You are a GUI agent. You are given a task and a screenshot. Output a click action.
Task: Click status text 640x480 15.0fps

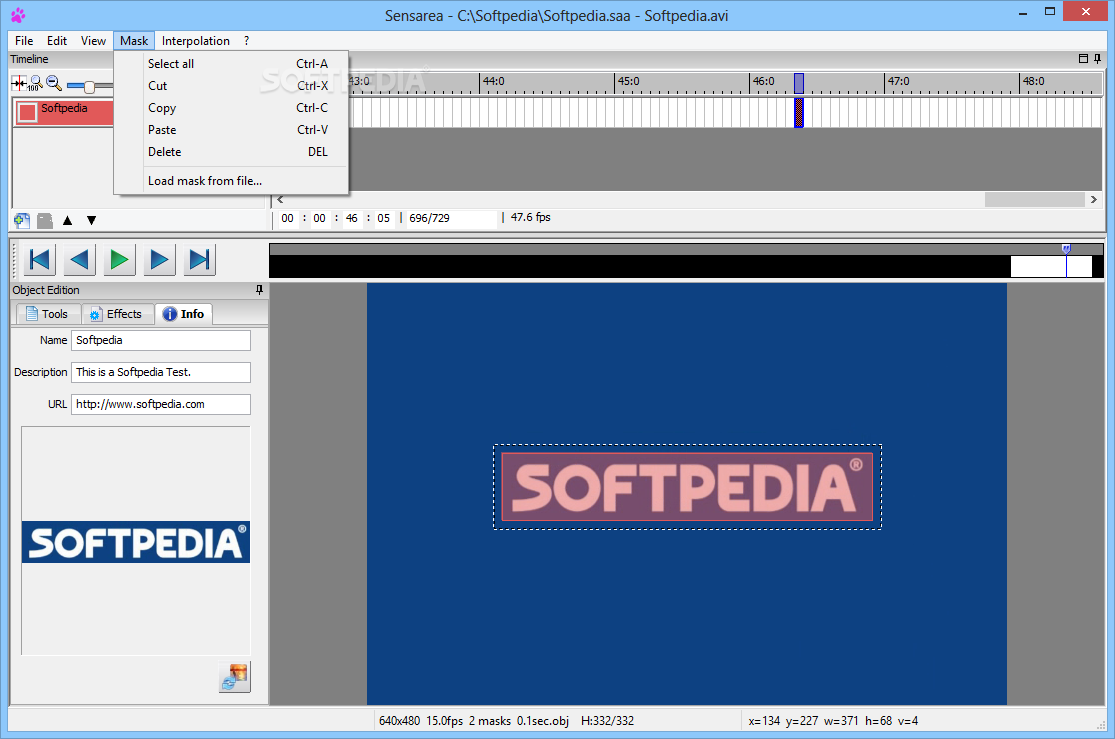(421, 721)
